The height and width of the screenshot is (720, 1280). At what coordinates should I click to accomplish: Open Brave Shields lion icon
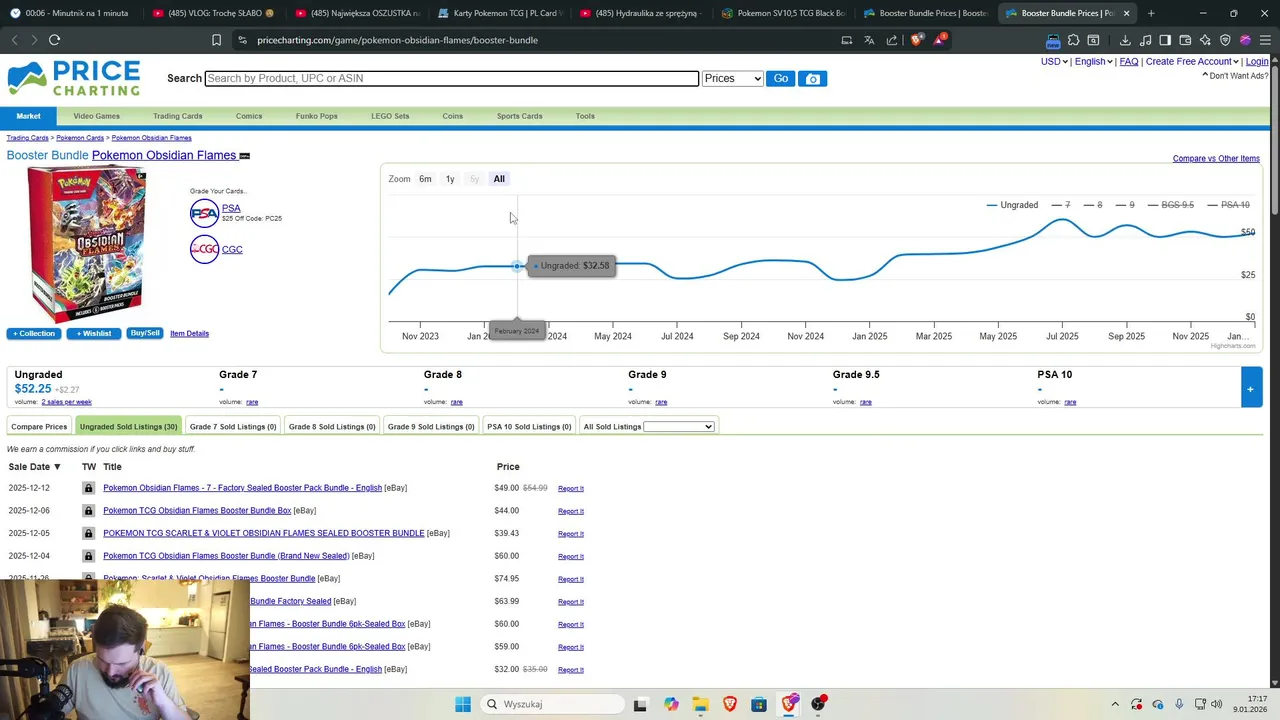pyautogui.click(x=917, y=40)
